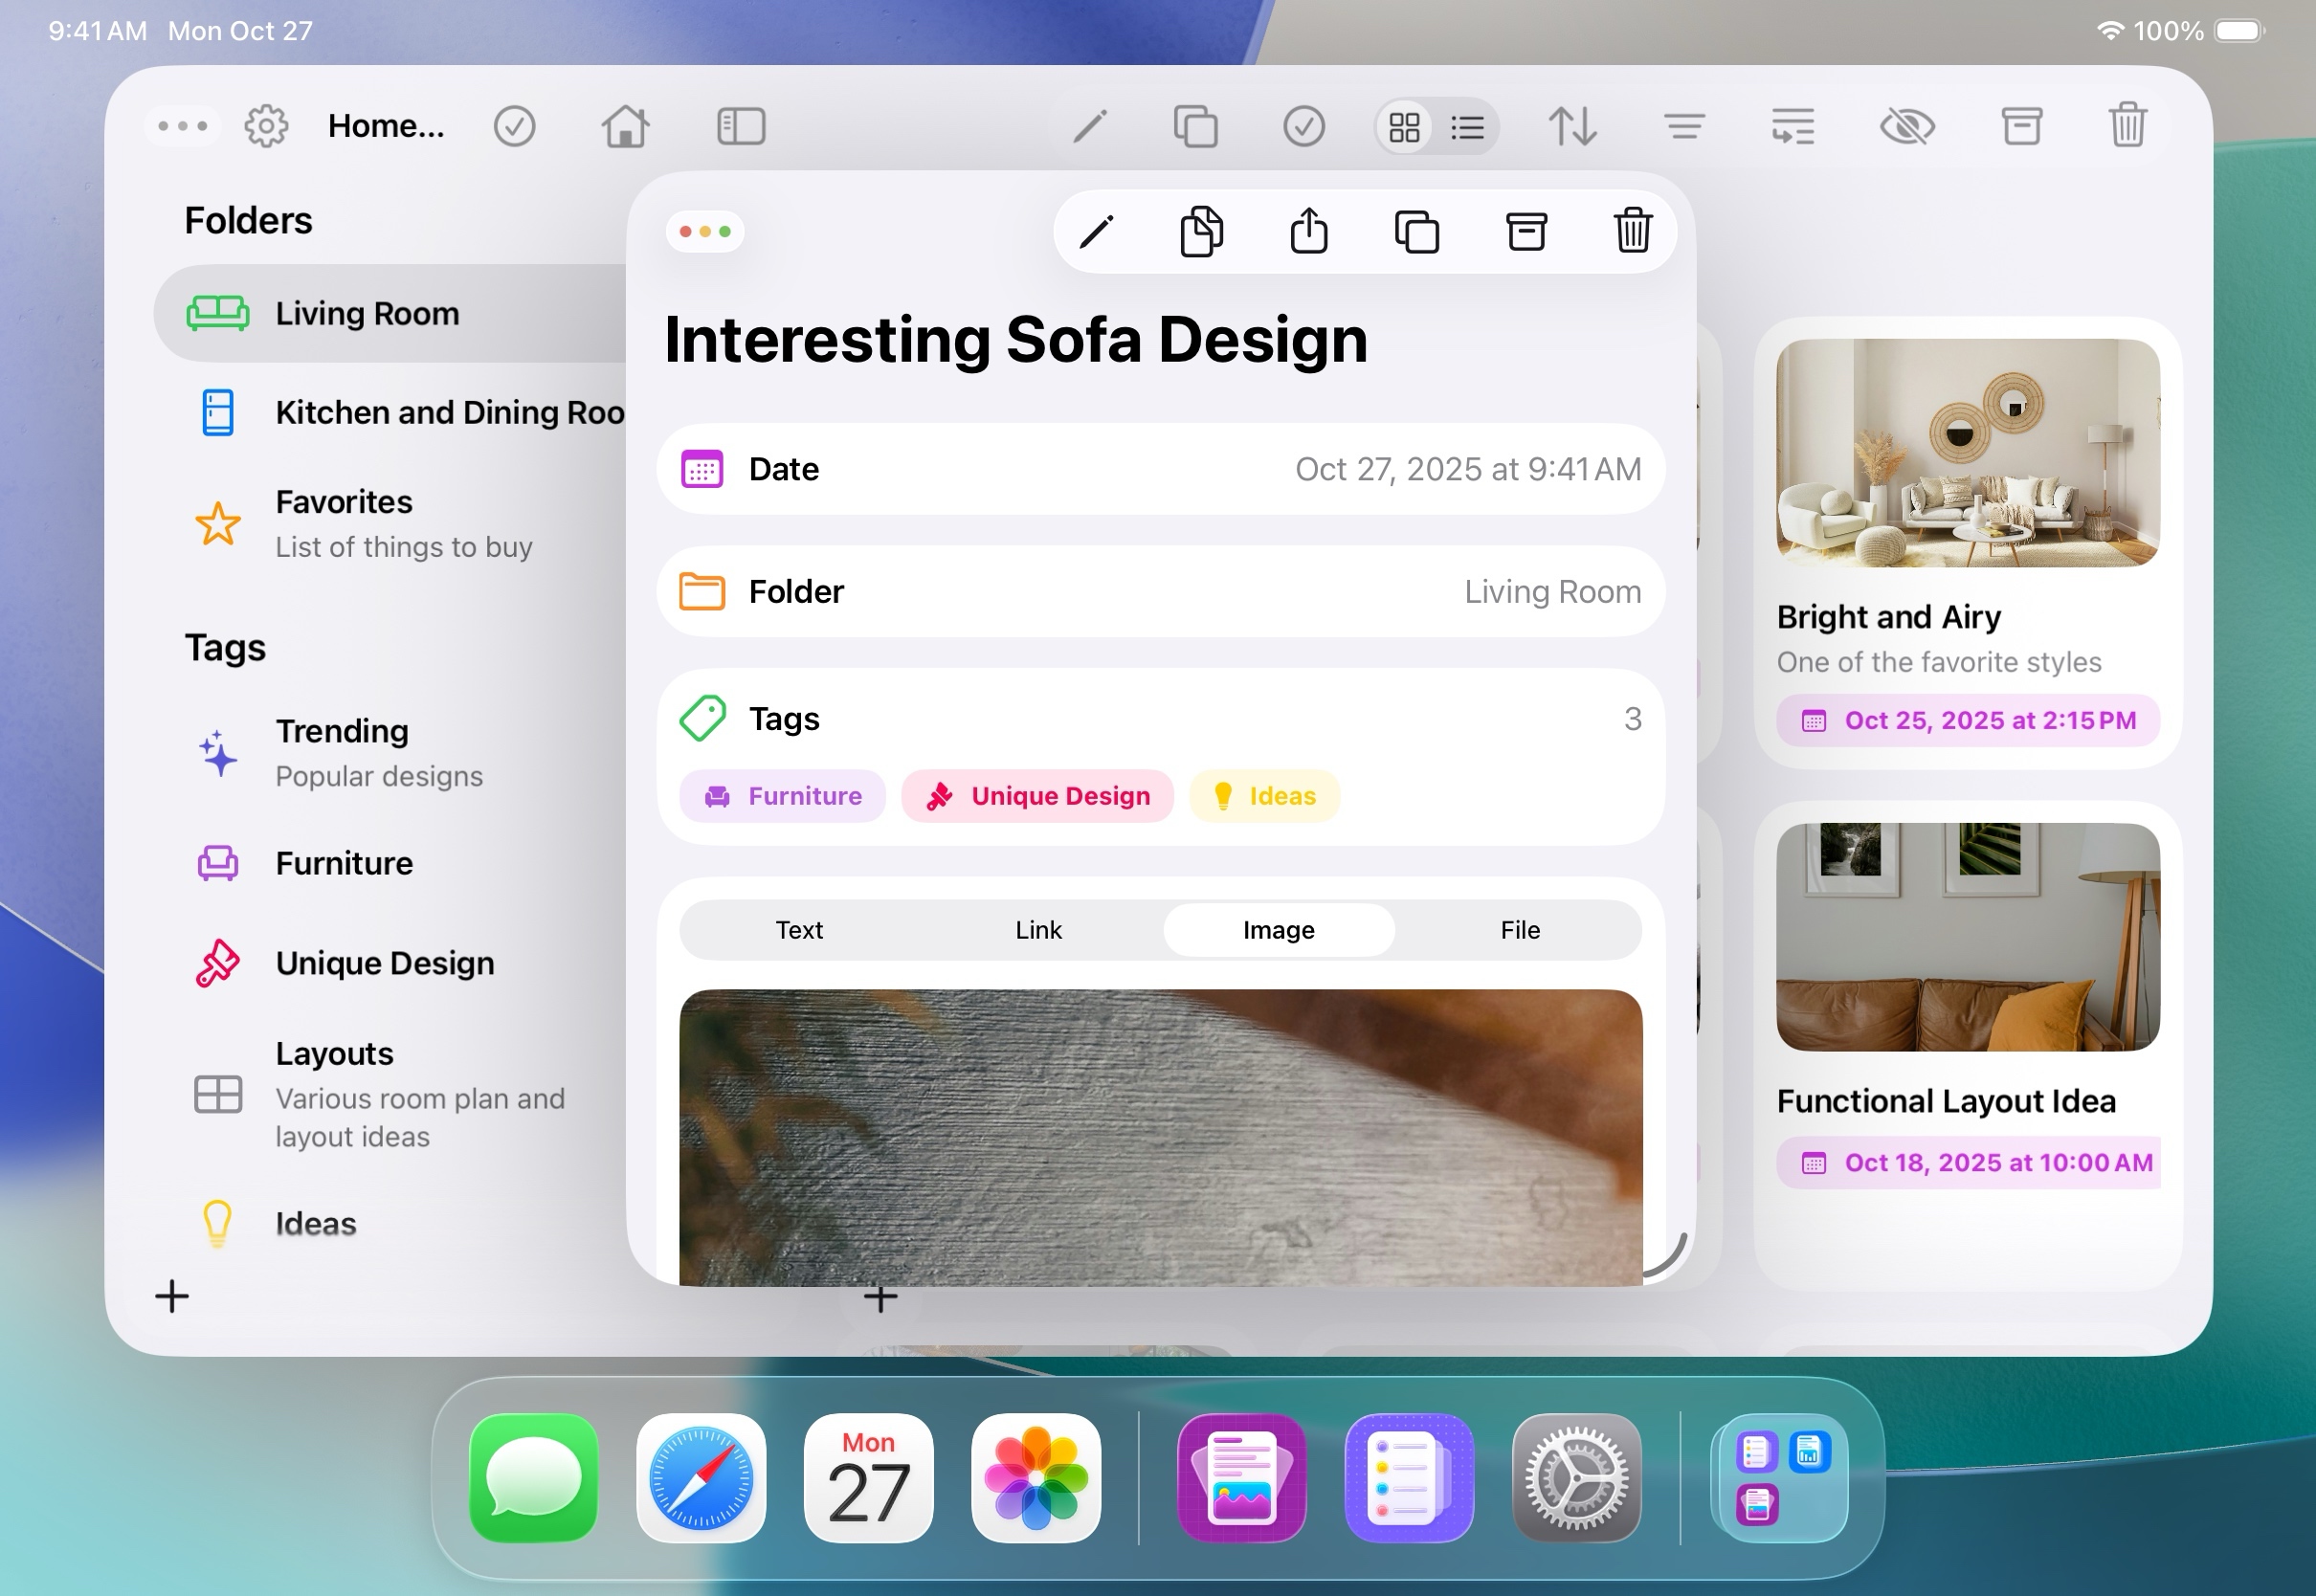The width and height of the screenshot is (2316, 1596).
Task: Archive the Interesting Sofa Design note
Action: coord(1526,232)
